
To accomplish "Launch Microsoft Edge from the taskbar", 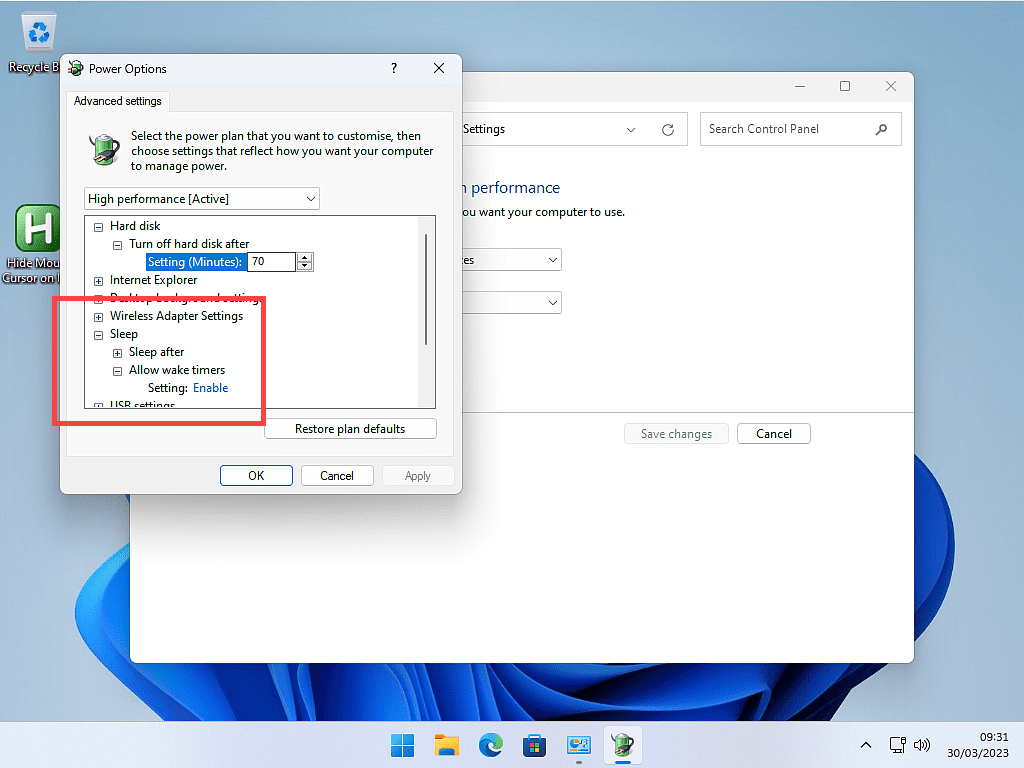I will tap(491, 745).
